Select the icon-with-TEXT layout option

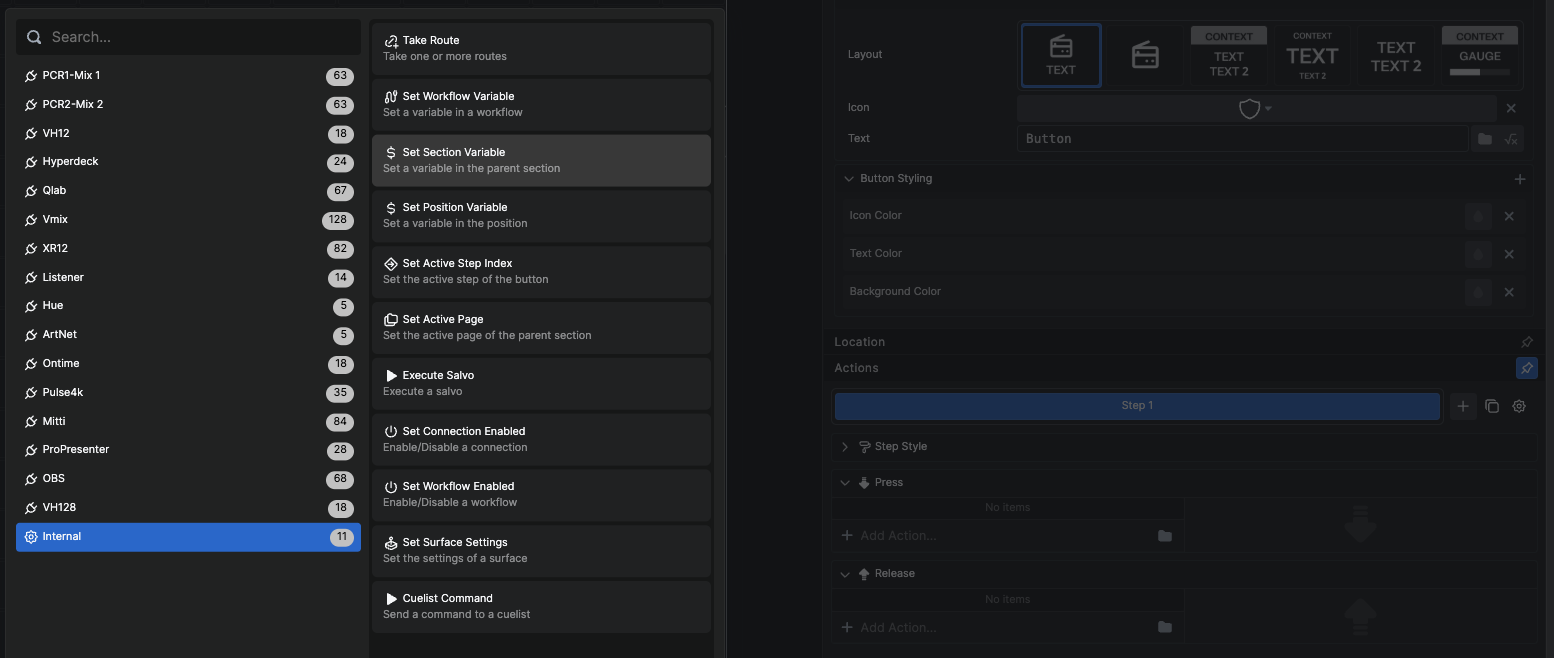click(x=1061, y=56)
